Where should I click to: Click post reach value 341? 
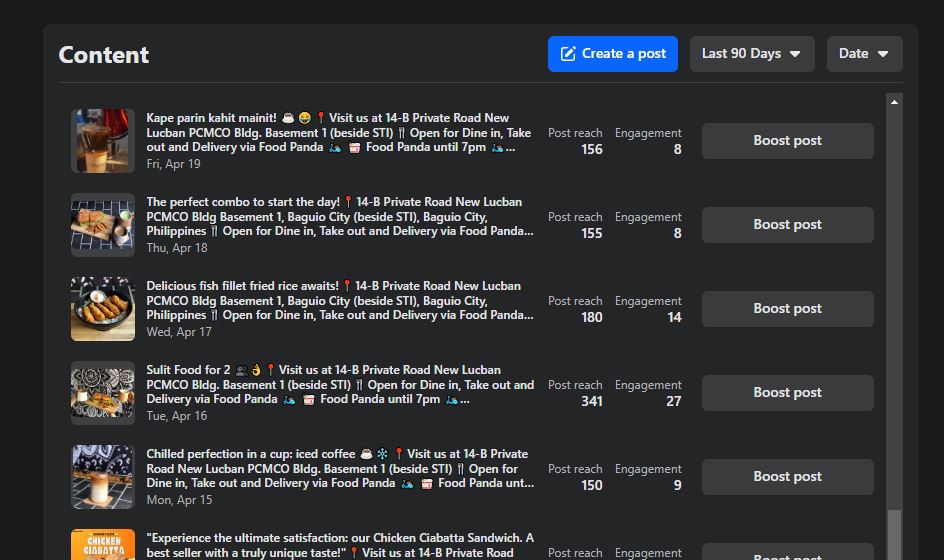[591, 401]
